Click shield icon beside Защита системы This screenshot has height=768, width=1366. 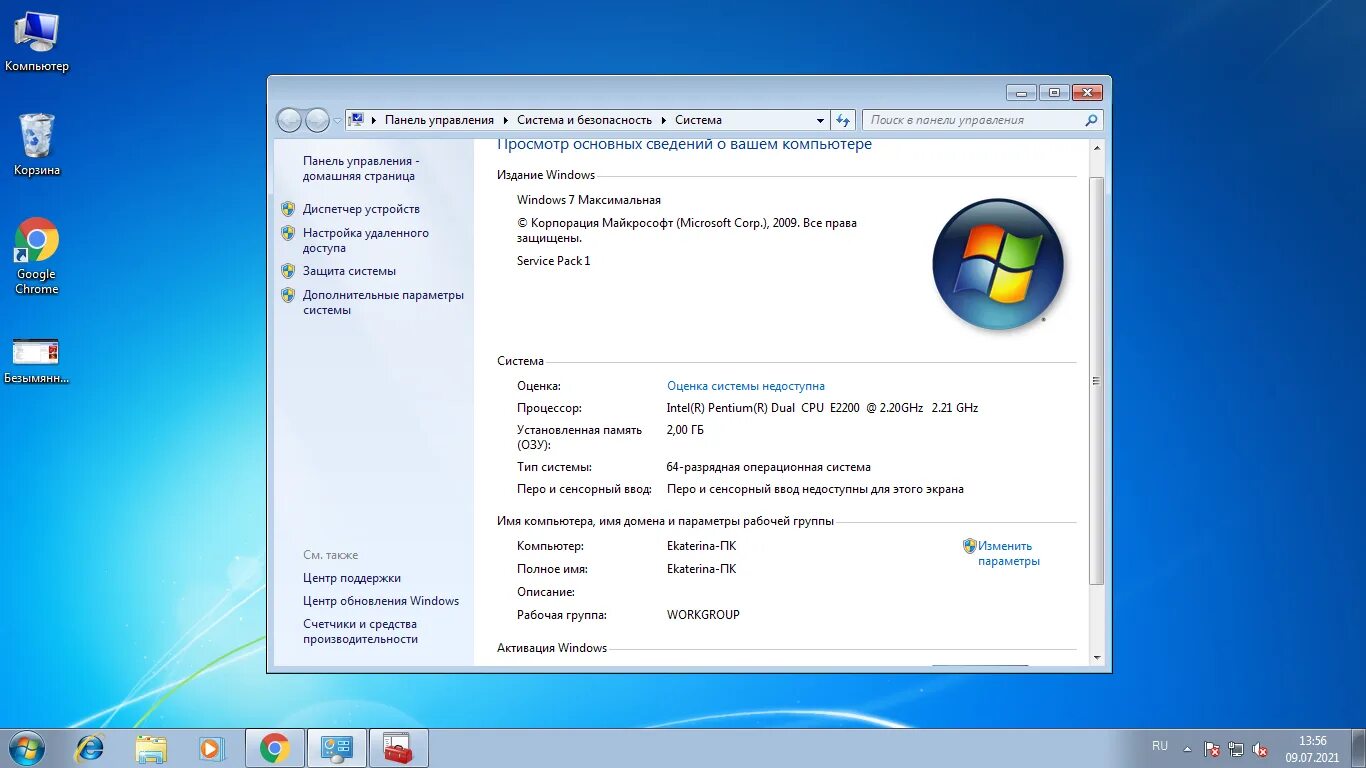(x=288, y=271)
